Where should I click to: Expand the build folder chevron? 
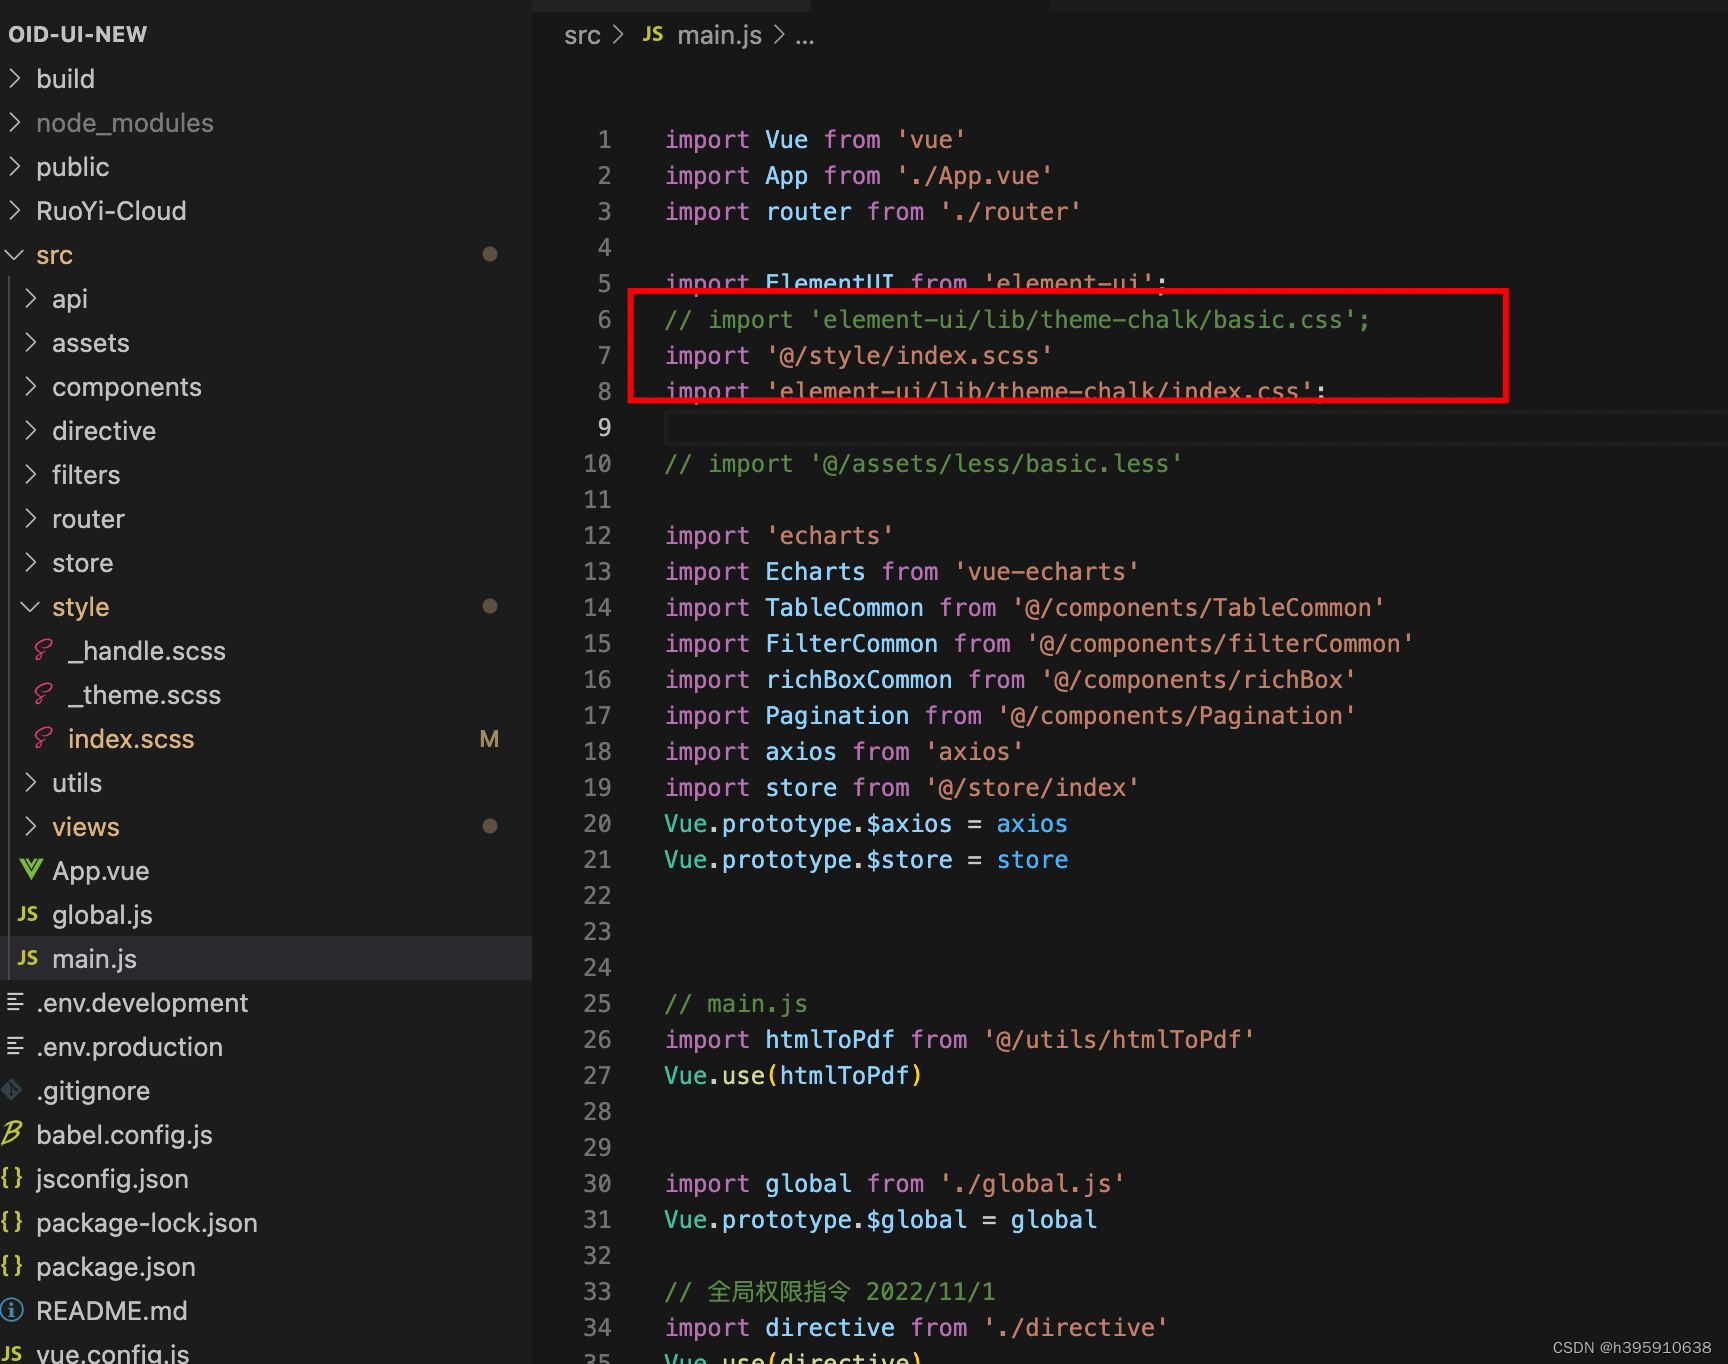14,78
